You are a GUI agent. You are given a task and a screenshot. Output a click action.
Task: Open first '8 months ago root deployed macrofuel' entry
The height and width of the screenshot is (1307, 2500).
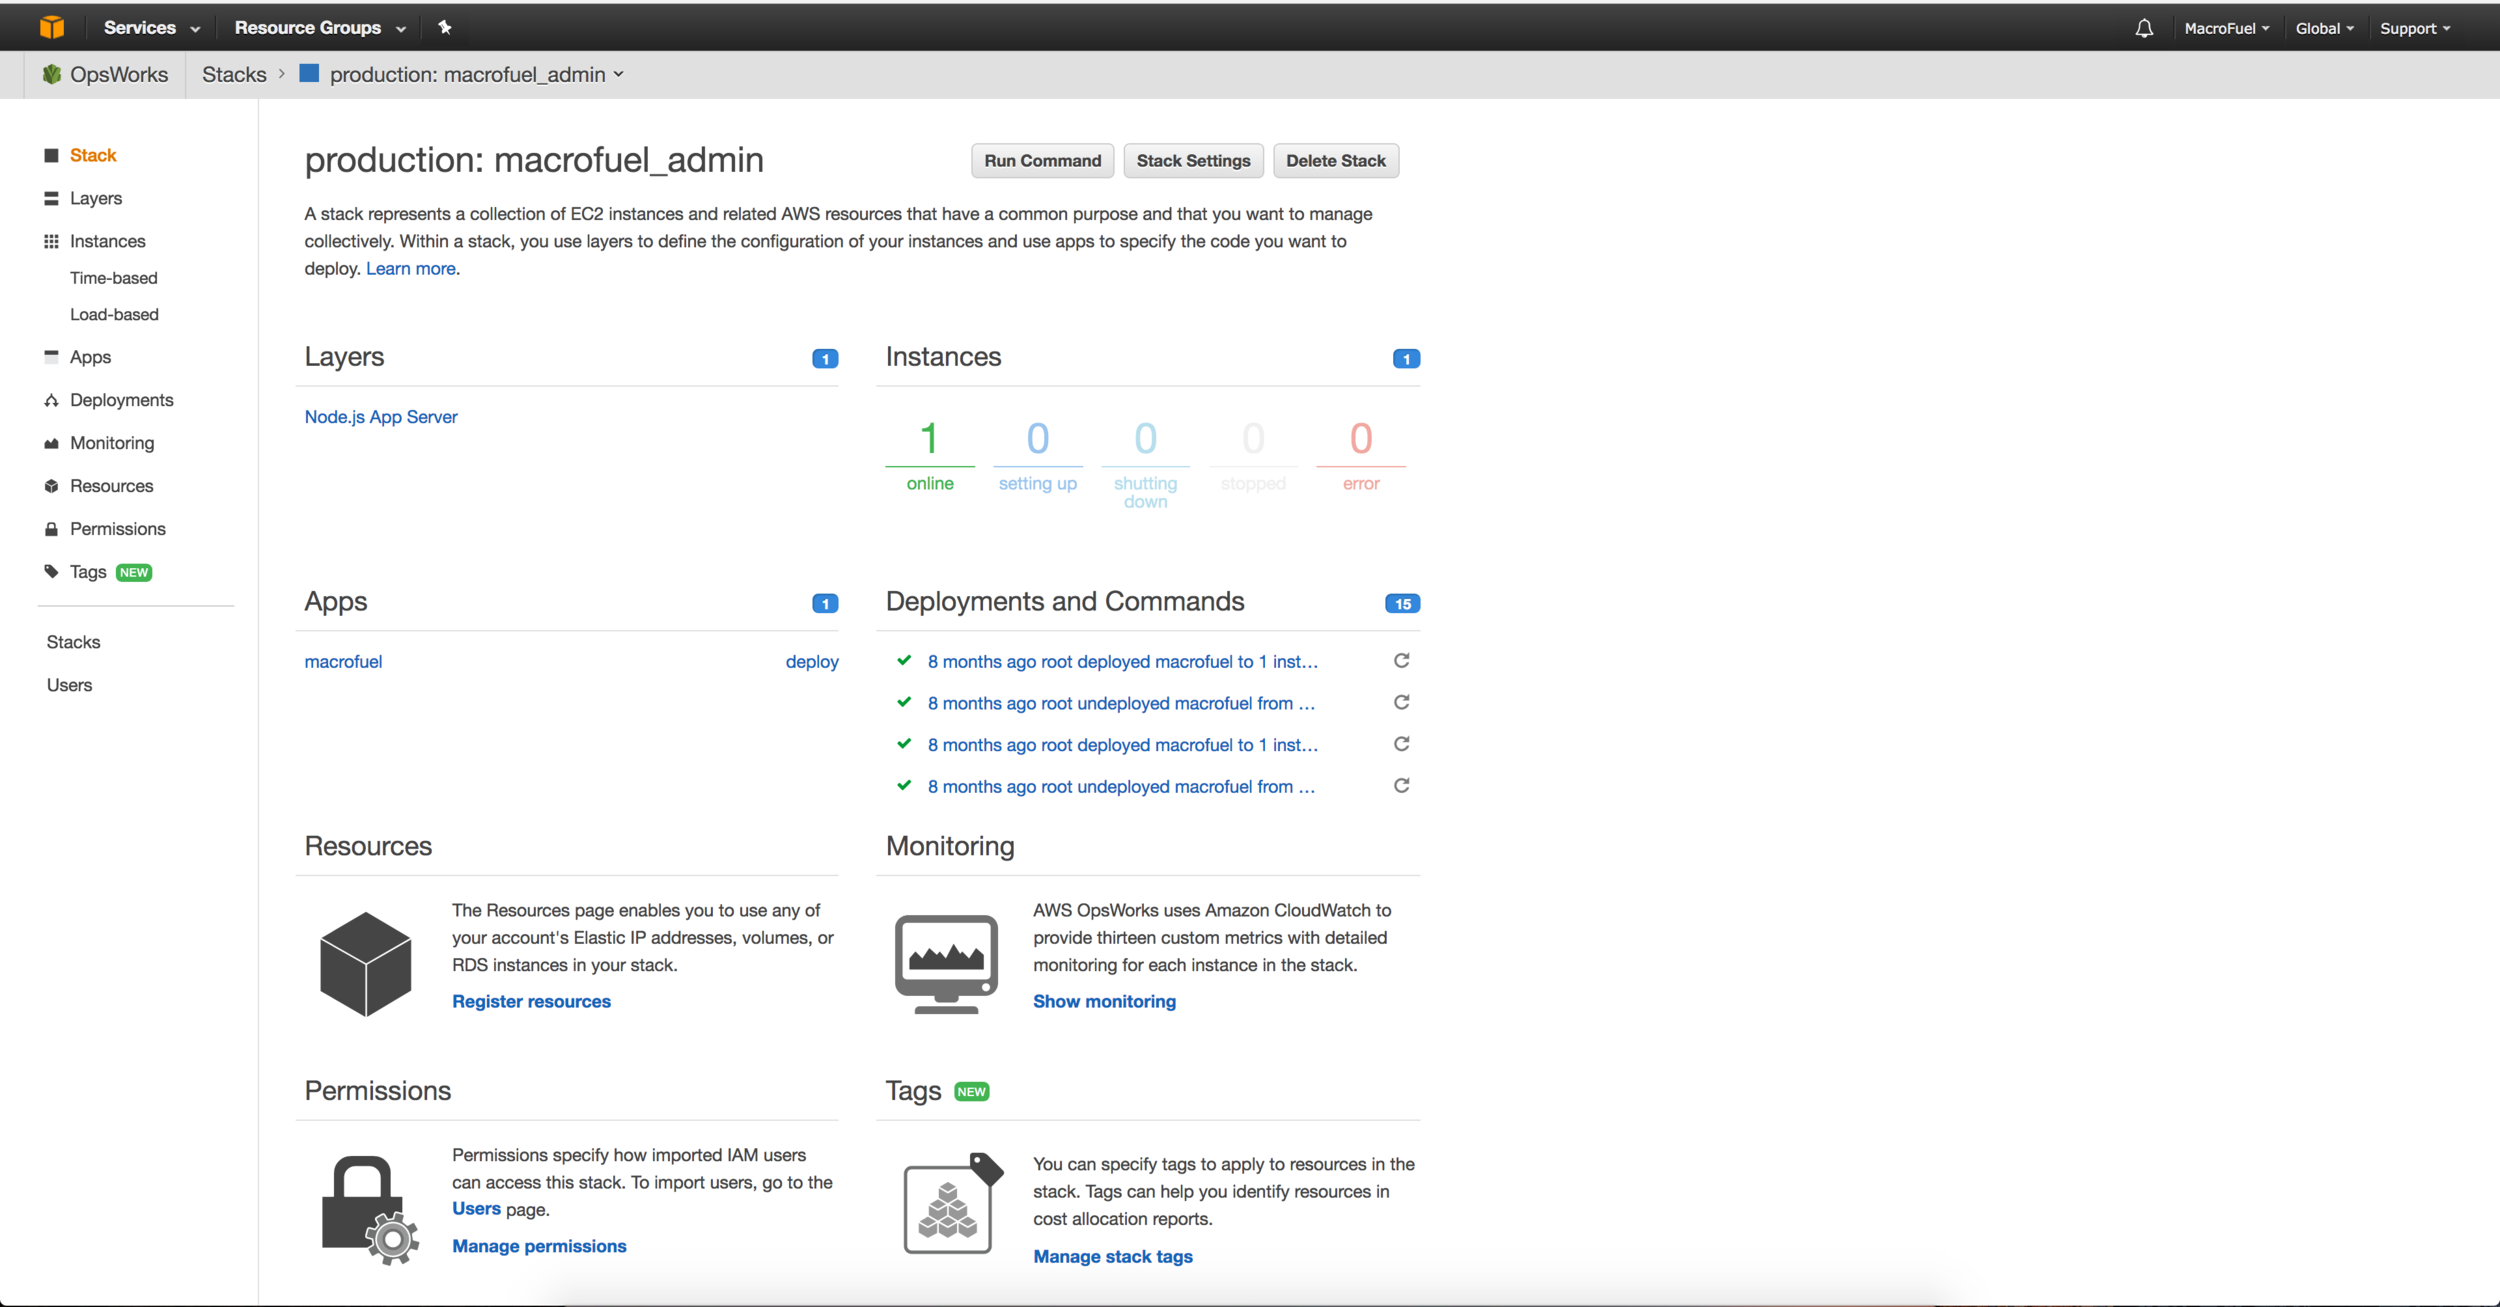pyautogui.click(x=1122, y=661)
